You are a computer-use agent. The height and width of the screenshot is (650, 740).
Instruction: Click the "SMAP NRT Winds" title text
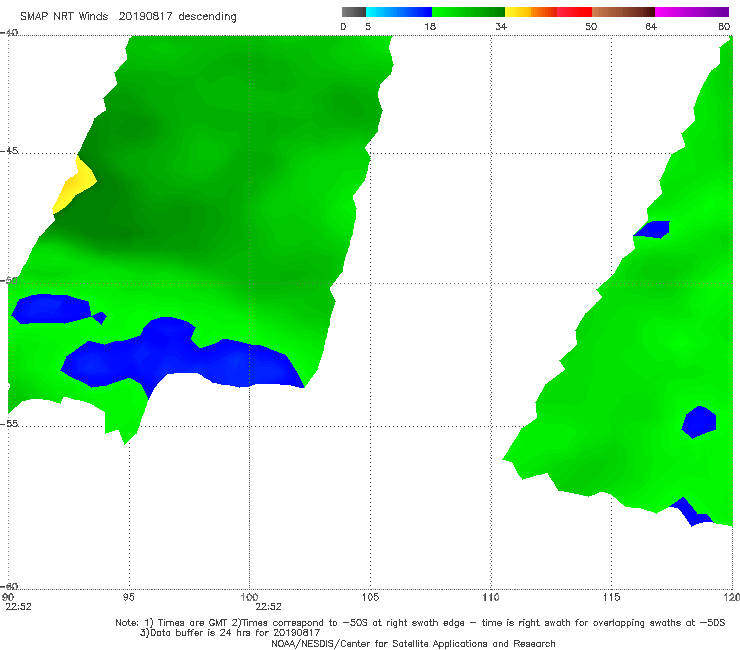64,16
